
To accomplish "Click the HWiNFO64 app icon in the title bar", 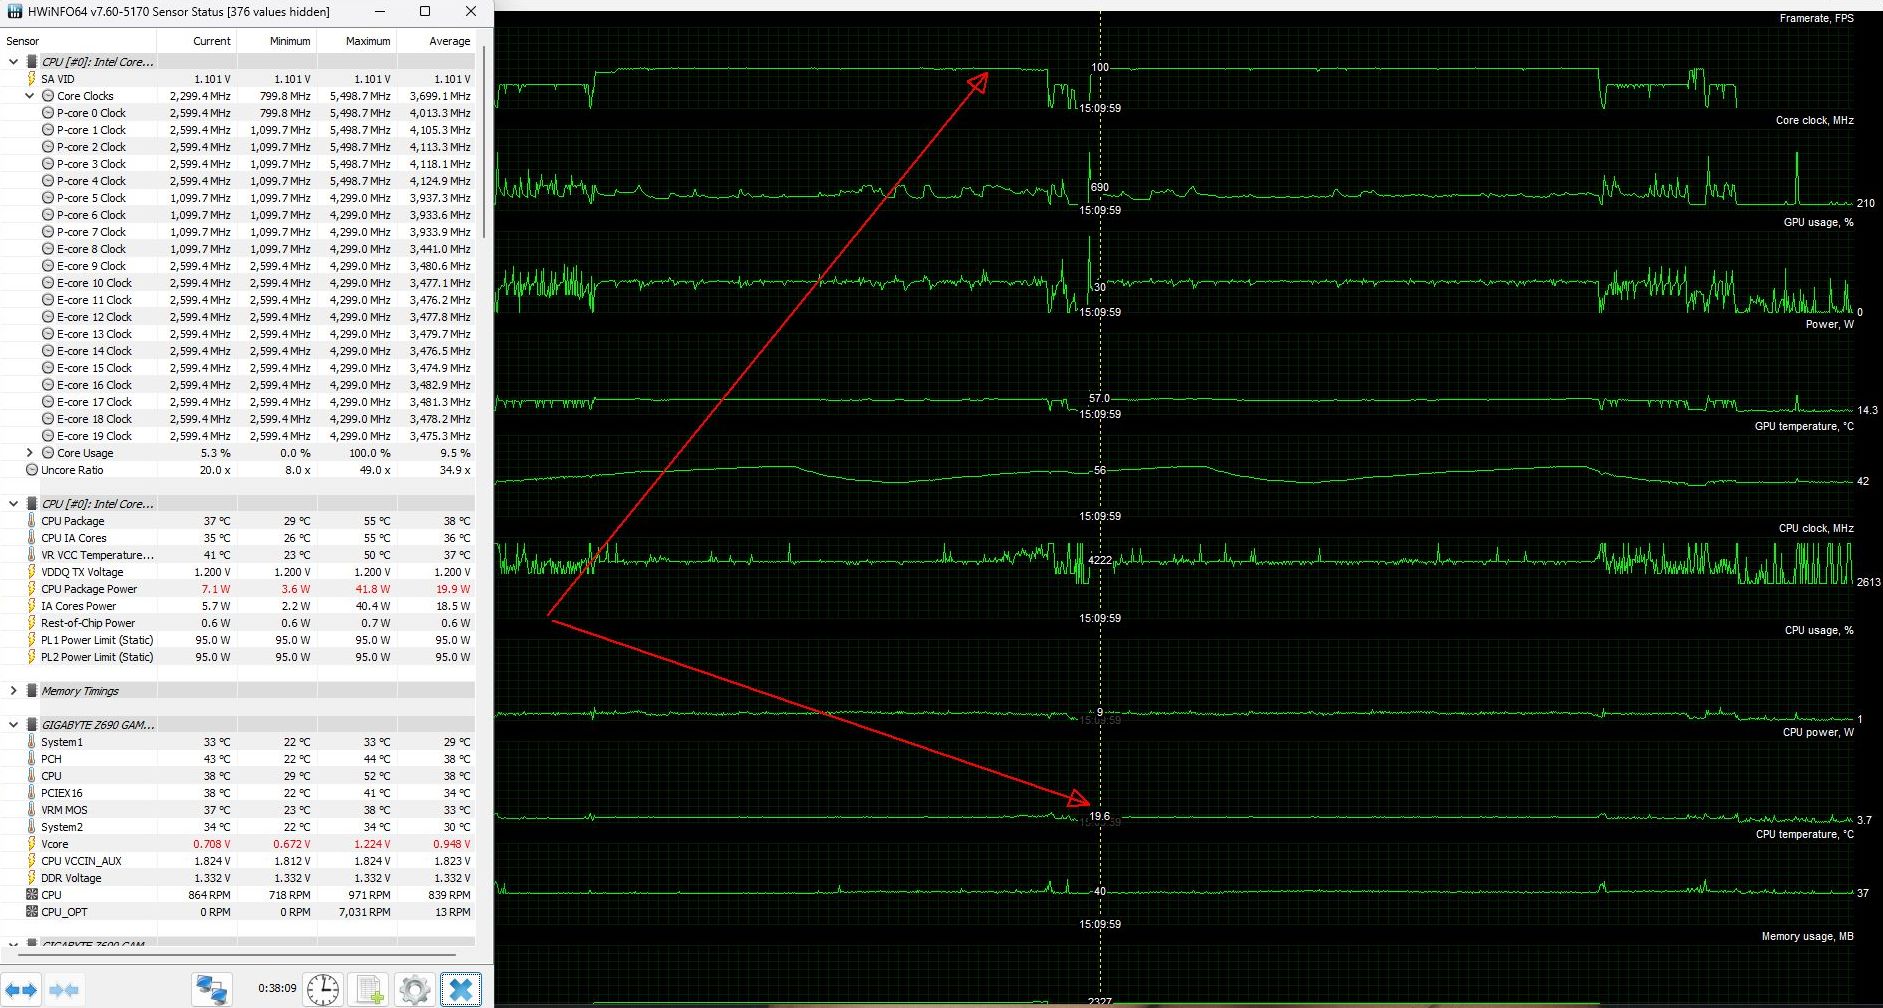I will pyautogui.click(x=14, y=12).
